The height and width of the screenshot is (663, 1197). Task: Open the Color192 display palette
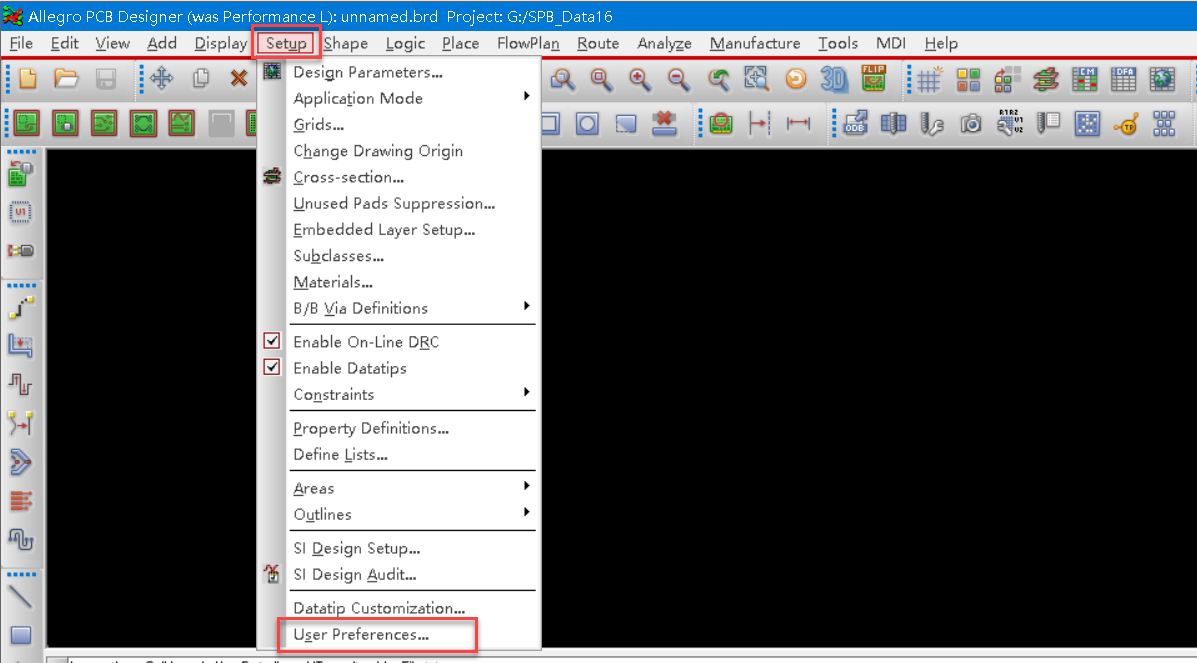(968, 80)
